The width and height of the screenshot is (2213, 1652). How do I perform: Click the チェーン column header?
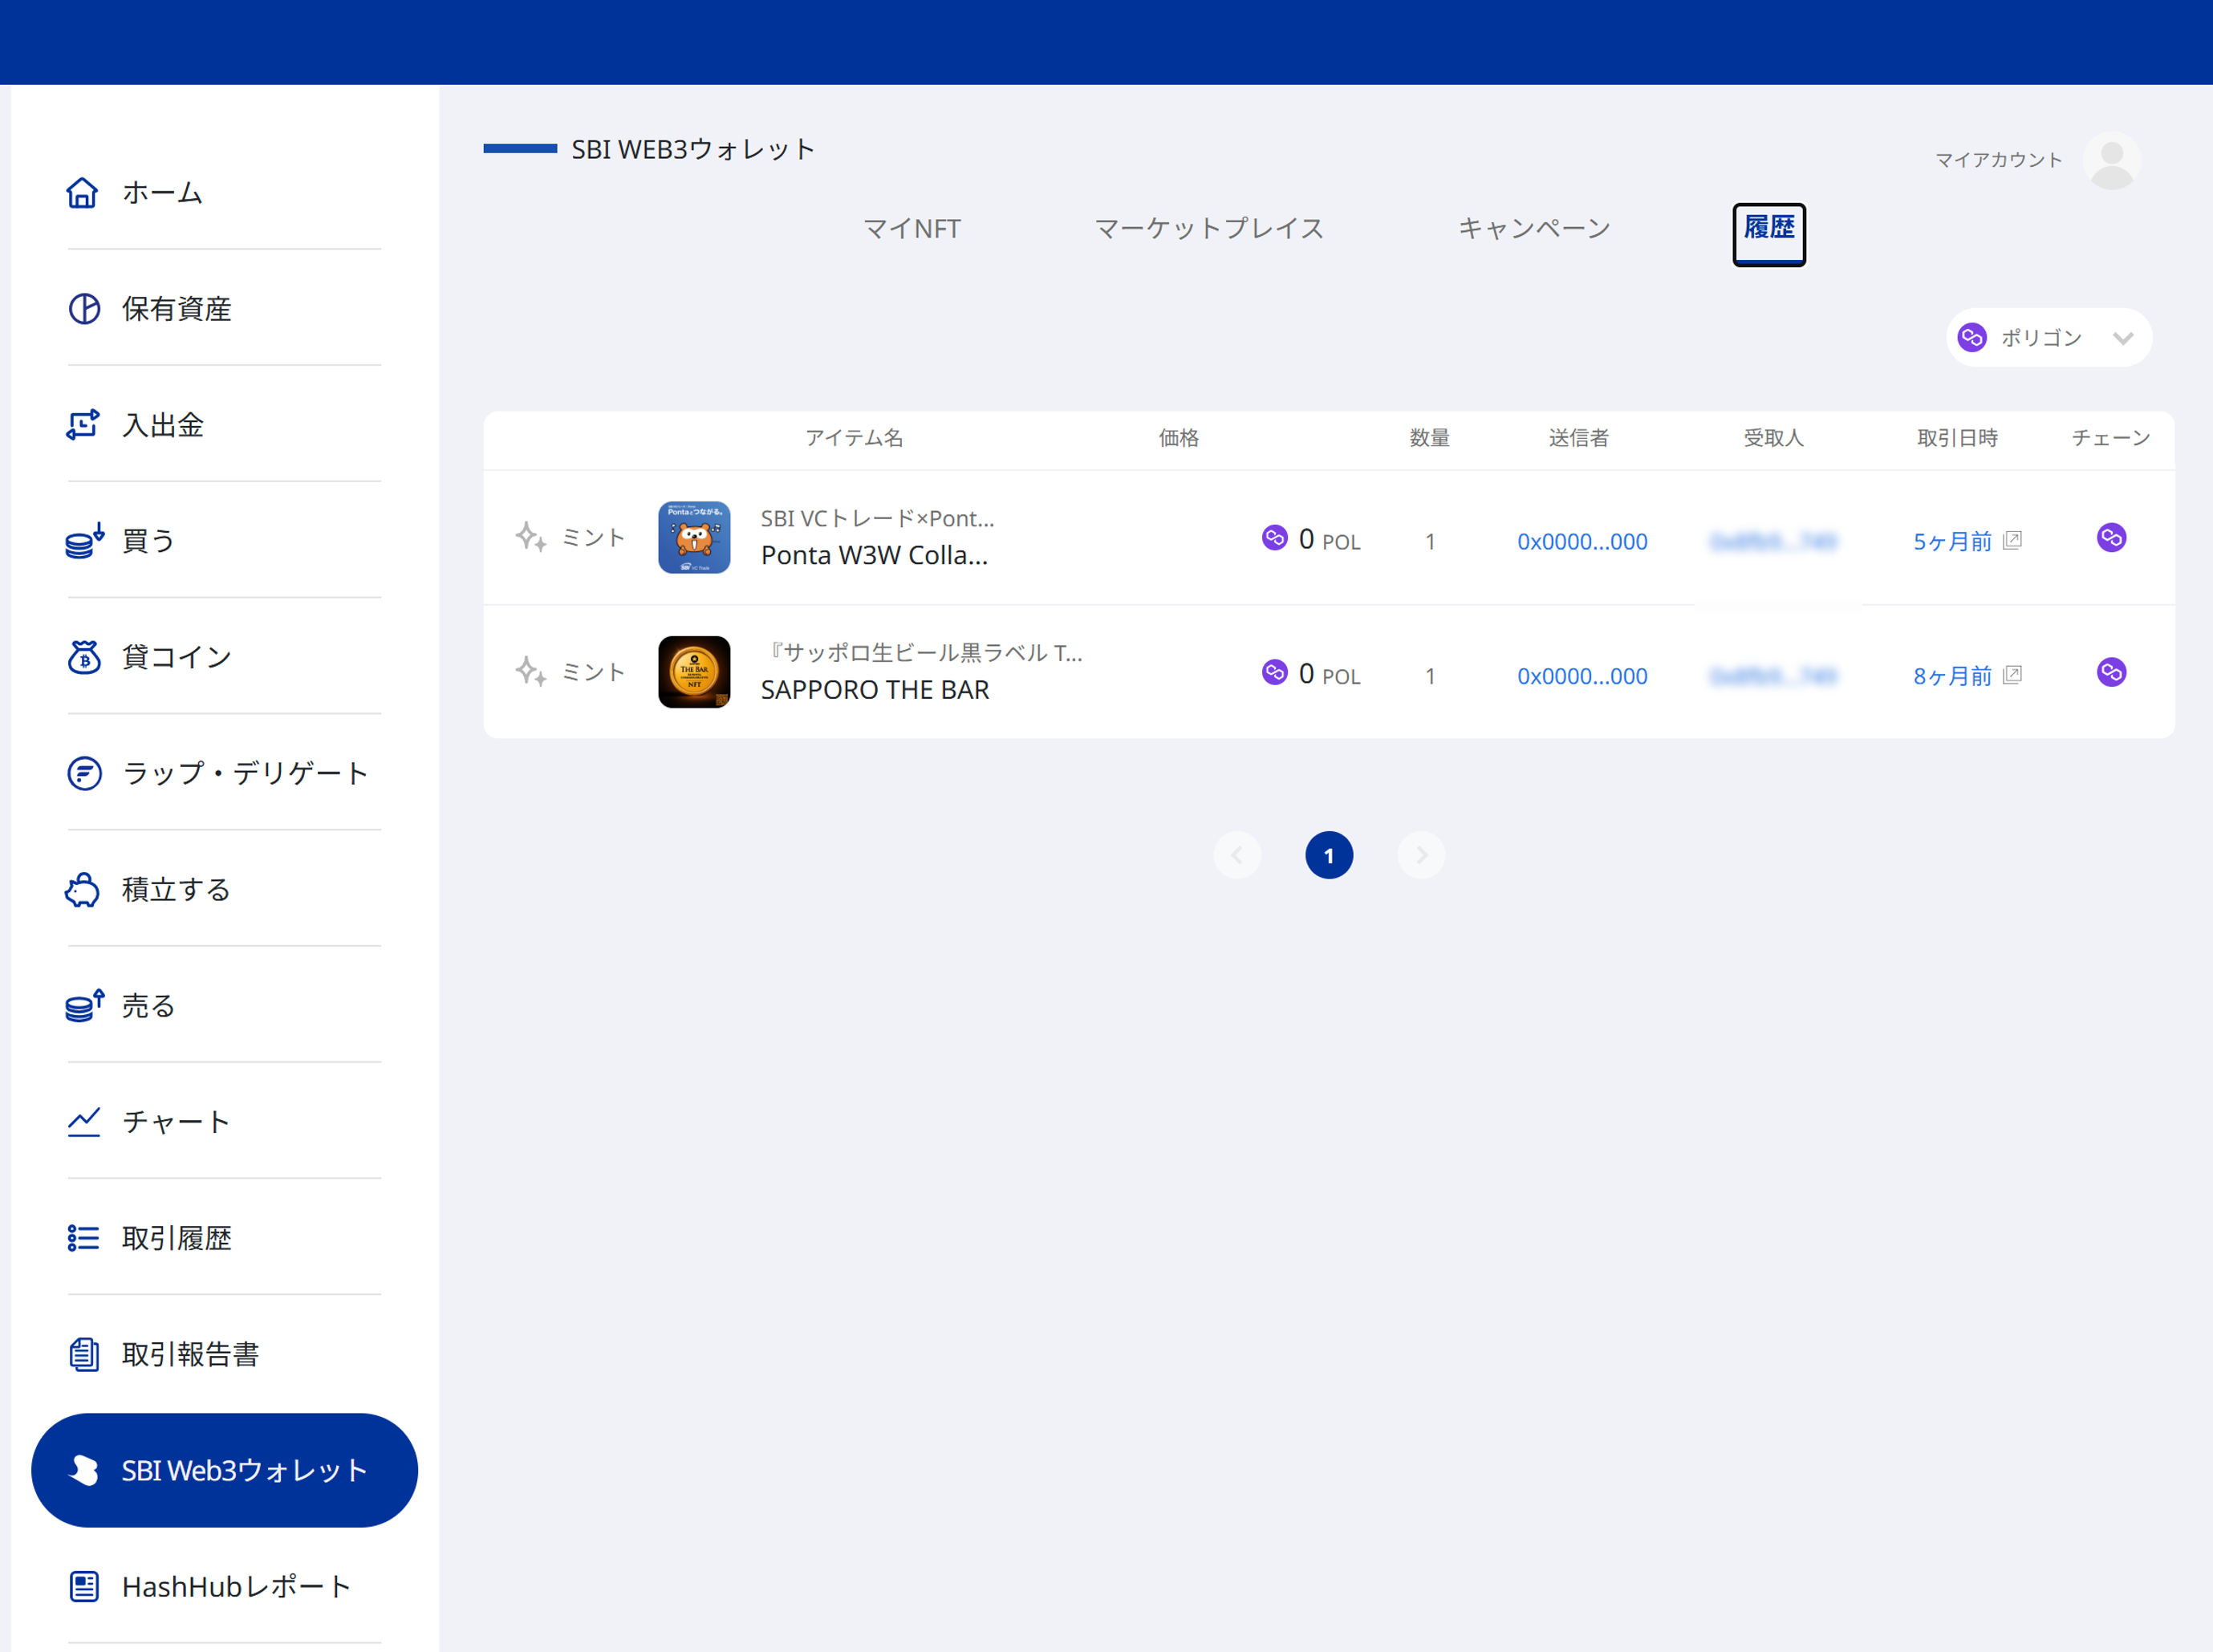tap(2111, 438)
